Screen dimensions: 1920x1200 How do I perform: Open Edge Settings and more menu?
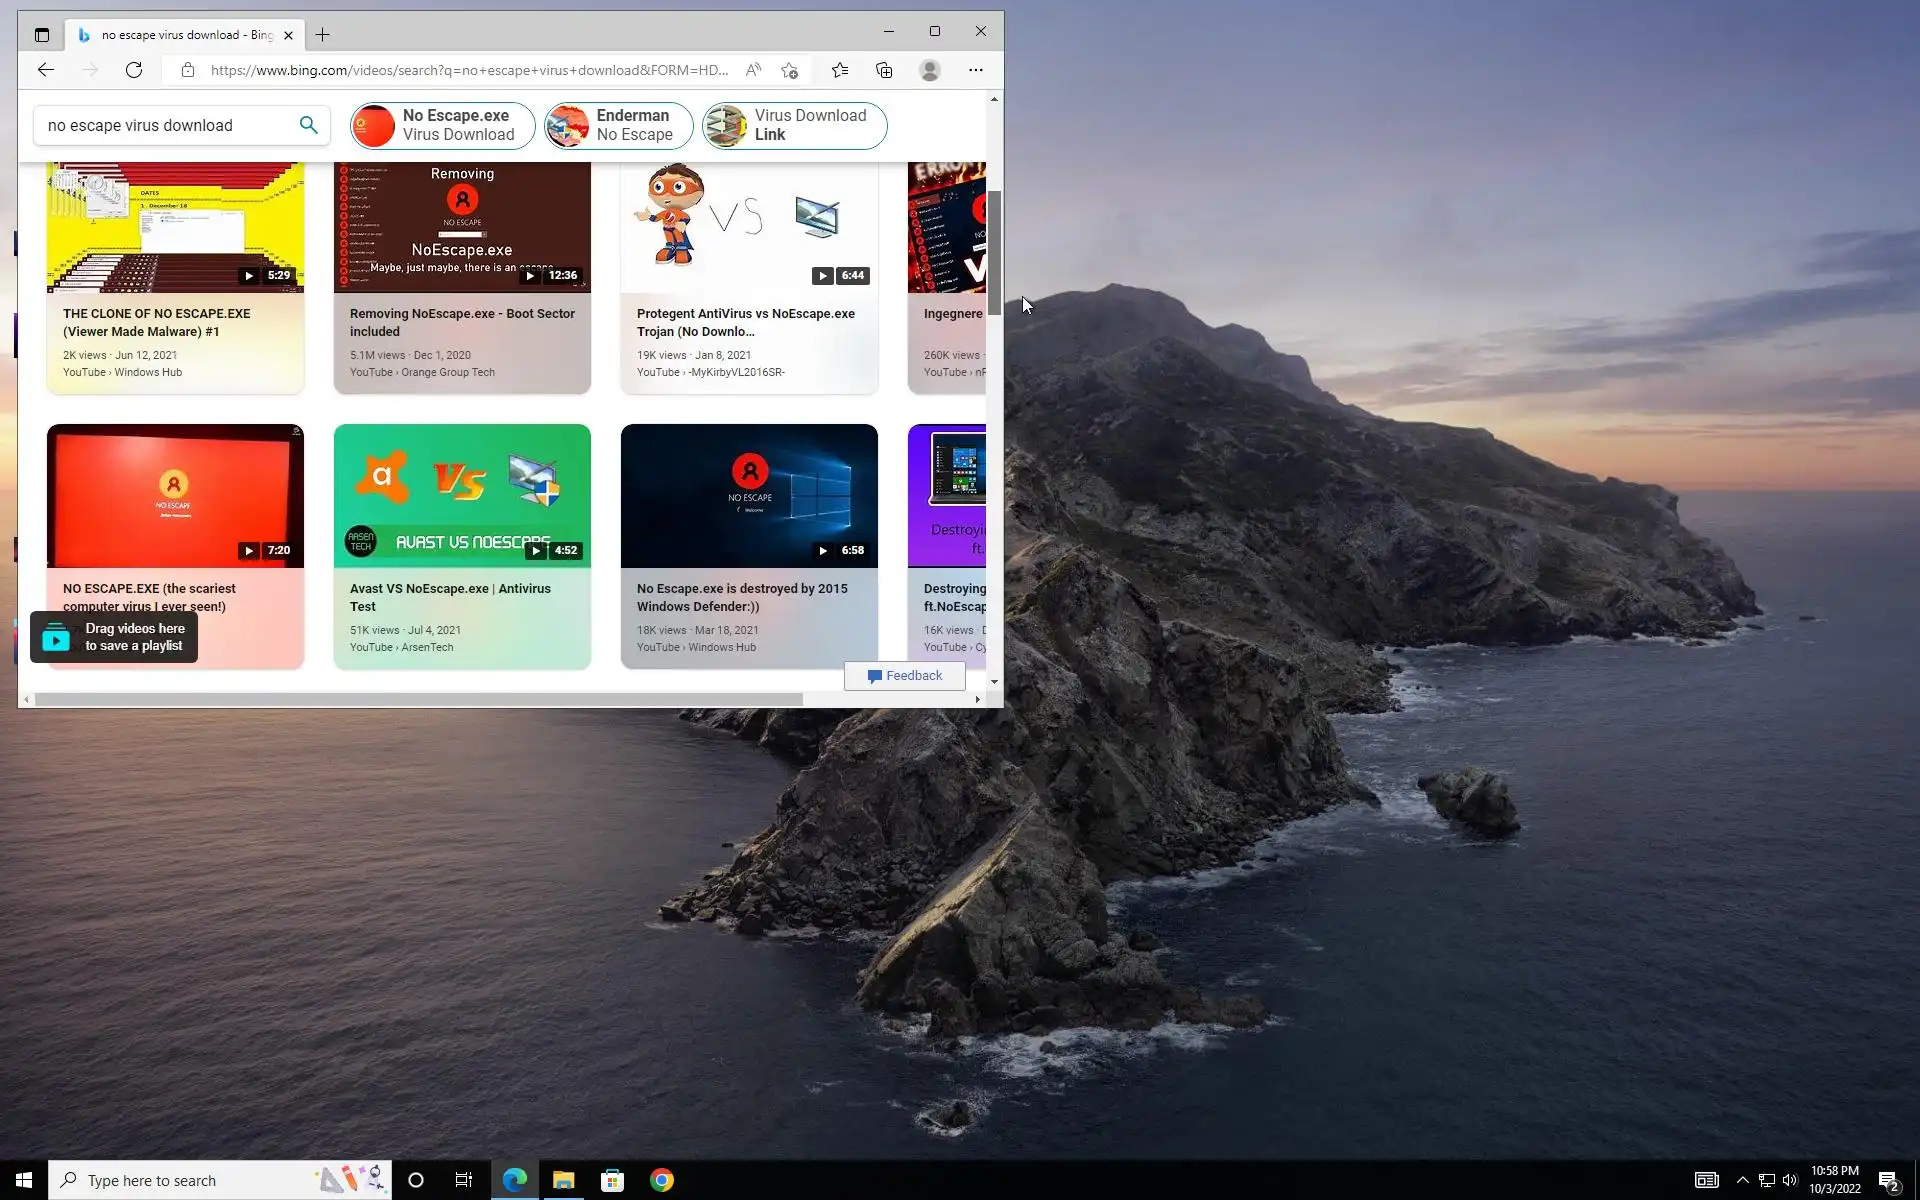(x=975, y=70)
